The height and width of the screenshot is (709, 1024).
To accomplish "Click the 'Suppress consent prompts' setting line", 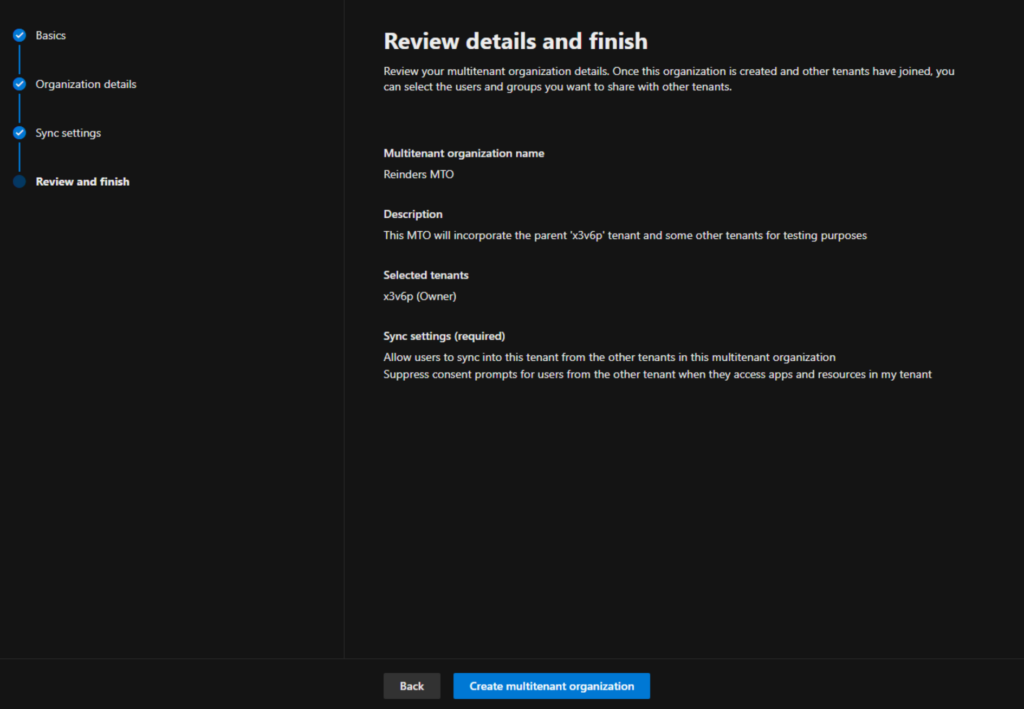I will [x=658, y=375].
